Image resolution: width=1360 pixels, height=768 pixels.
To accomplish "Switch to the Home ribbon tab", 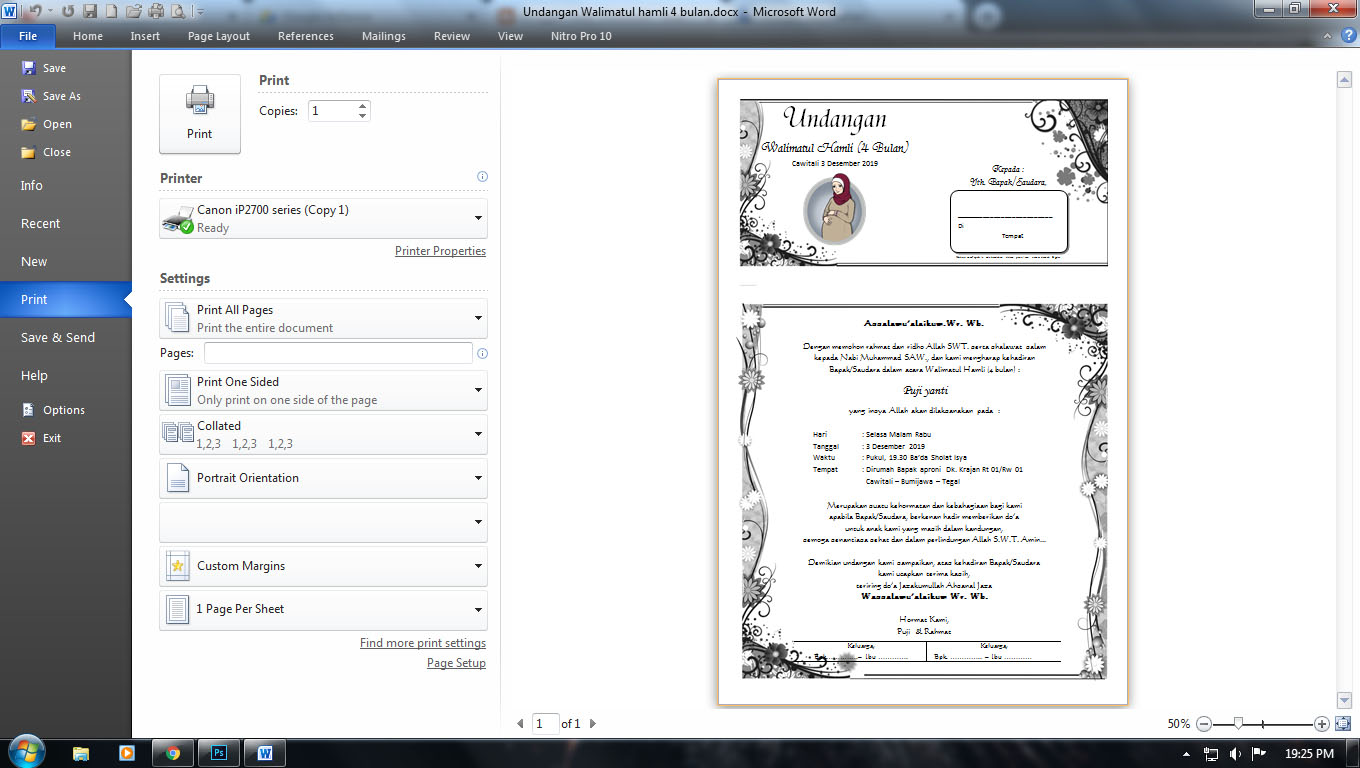I will pyautogui.click(x=88, y=36).
